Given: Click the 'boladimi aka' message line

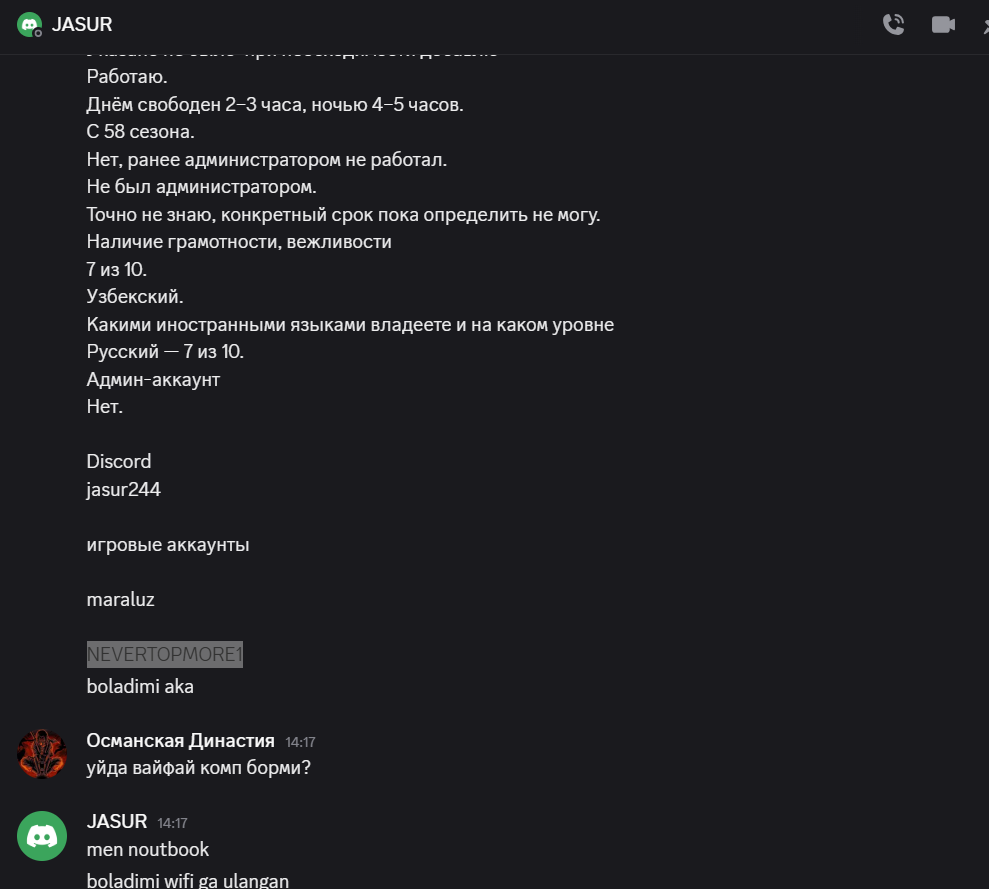Looking at the screenshot, I should [x=140, y=687].
